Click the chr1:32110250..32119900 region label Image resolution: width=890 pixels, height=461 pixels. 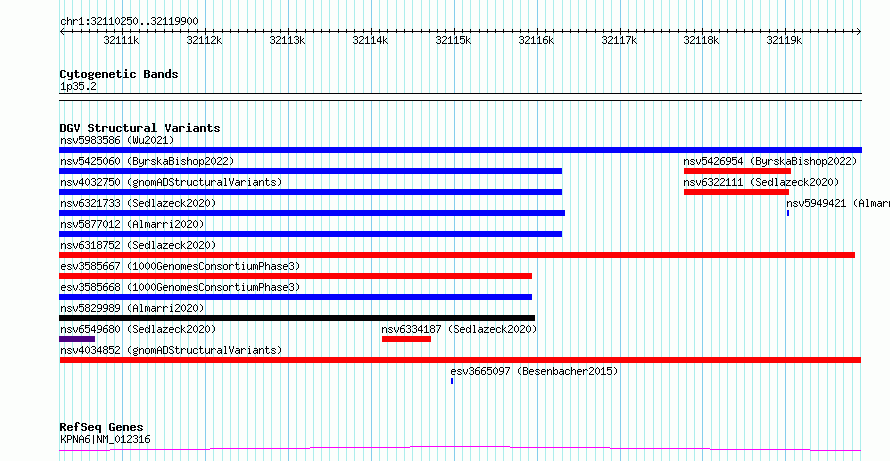129,22
